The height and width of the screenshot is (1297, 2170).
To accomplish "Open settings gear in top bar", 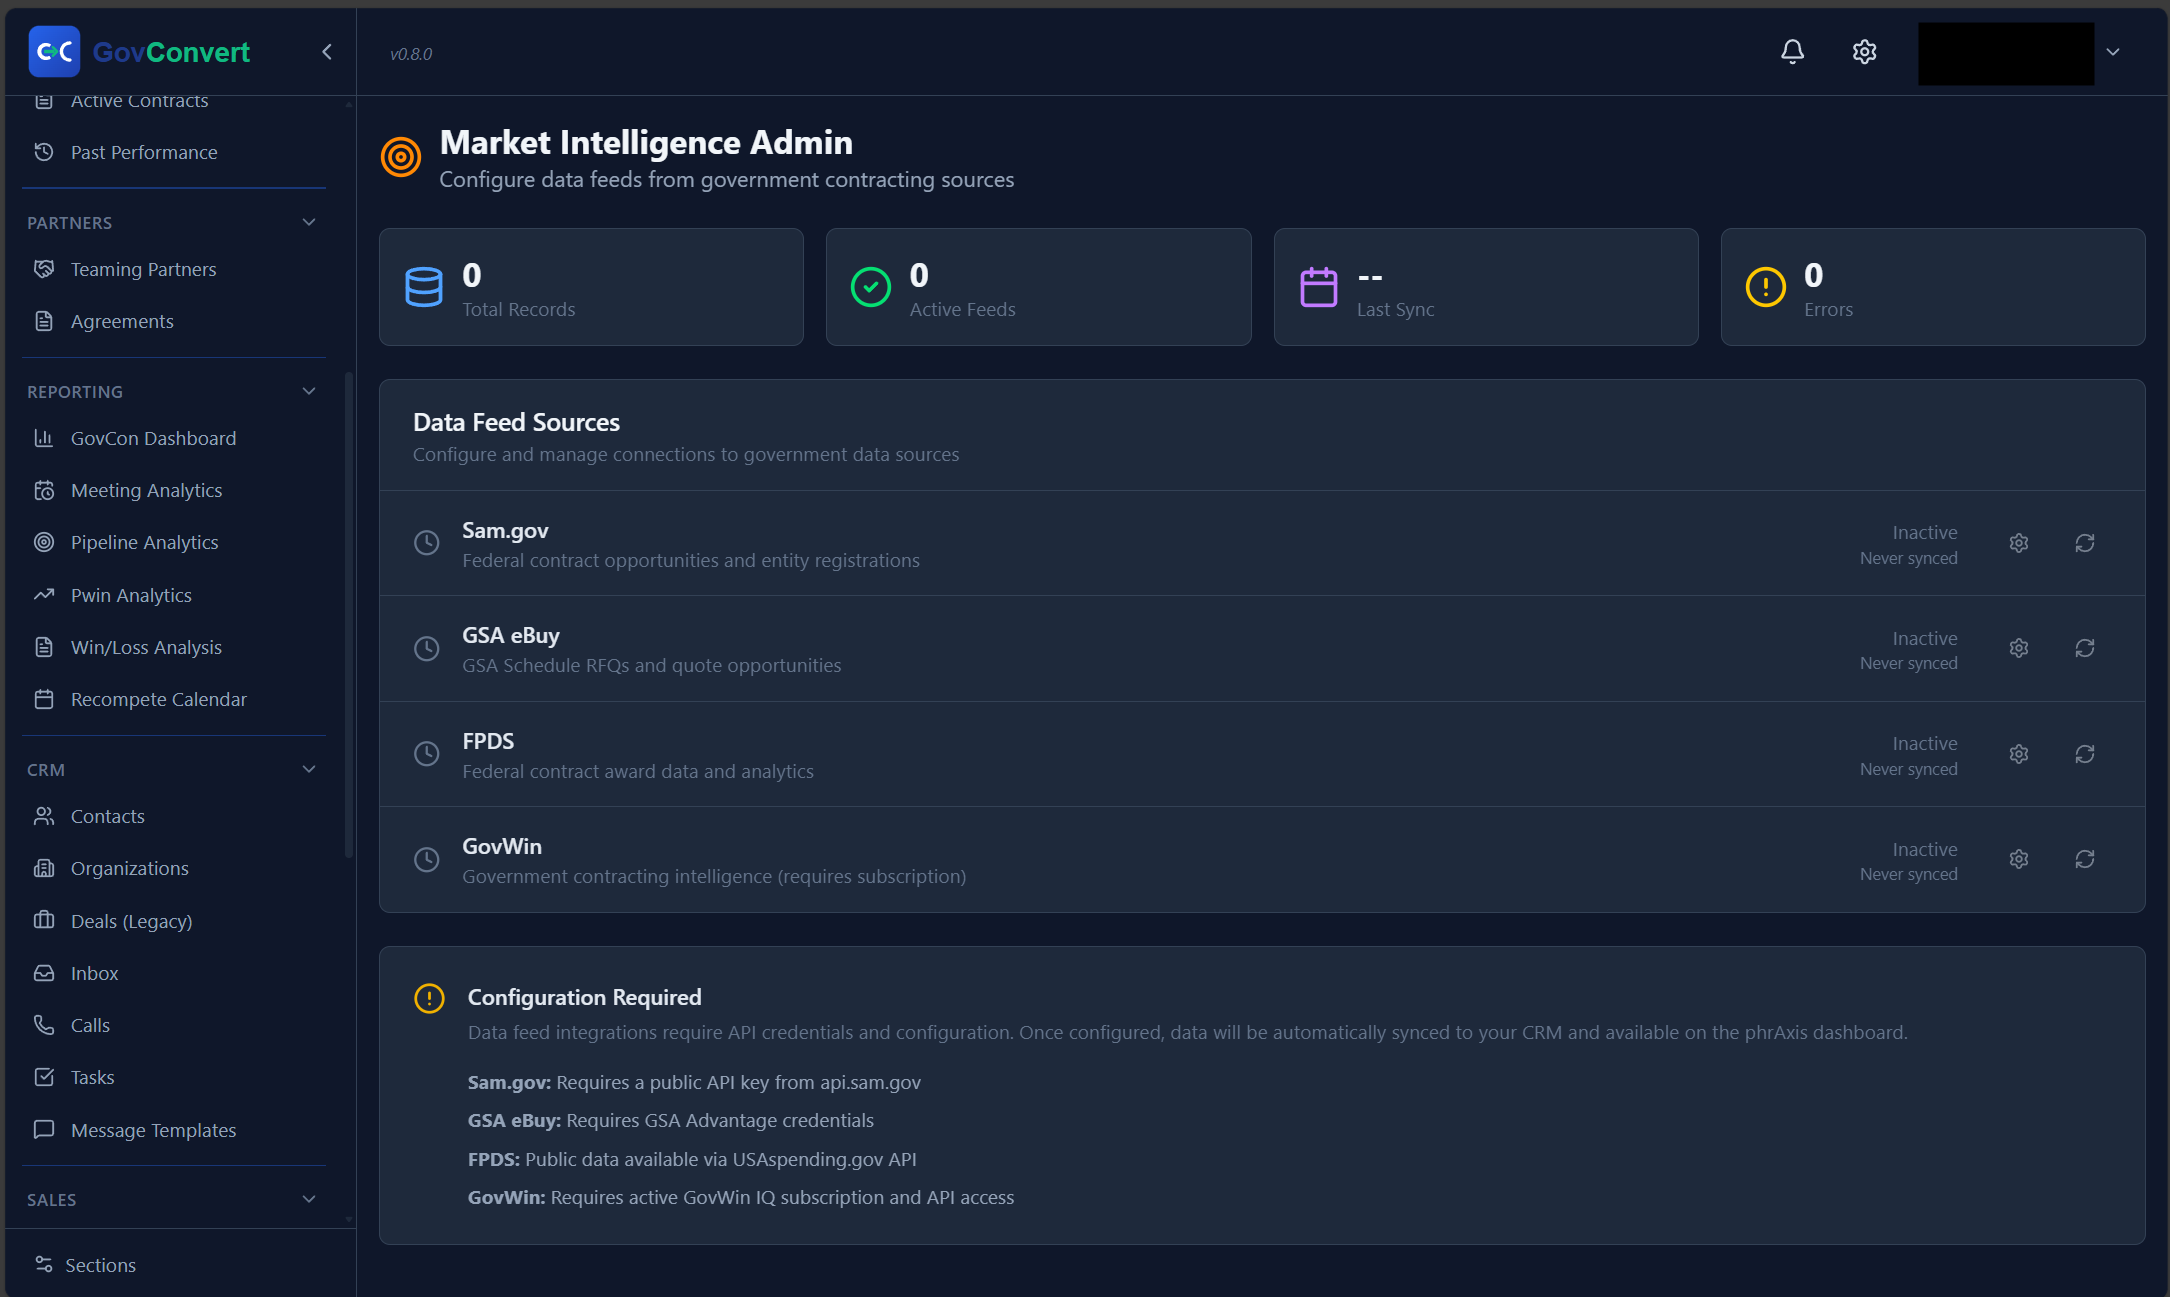I will point(1864,52).
